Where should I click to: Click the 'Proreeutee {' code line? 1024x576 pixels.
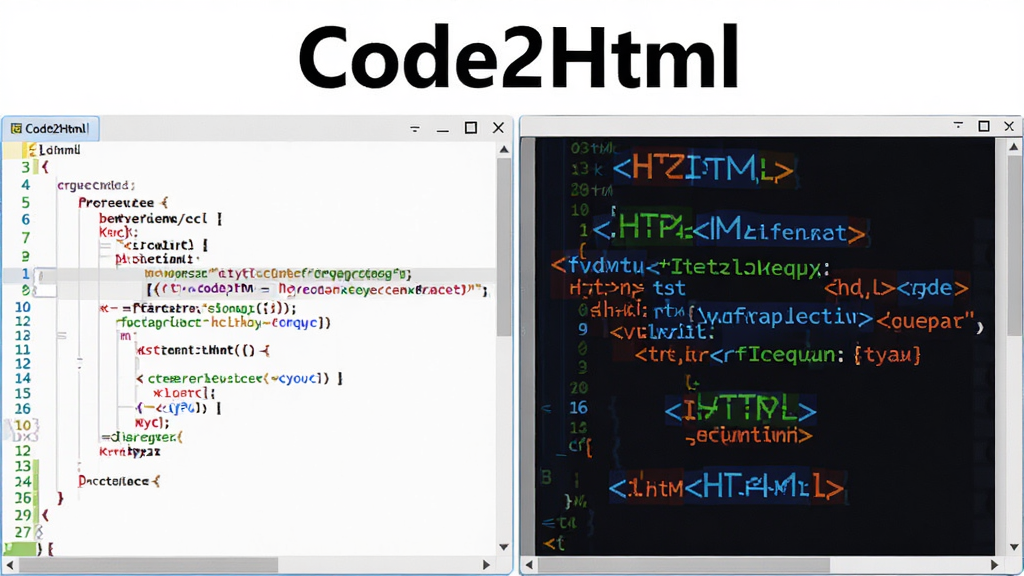123,202
